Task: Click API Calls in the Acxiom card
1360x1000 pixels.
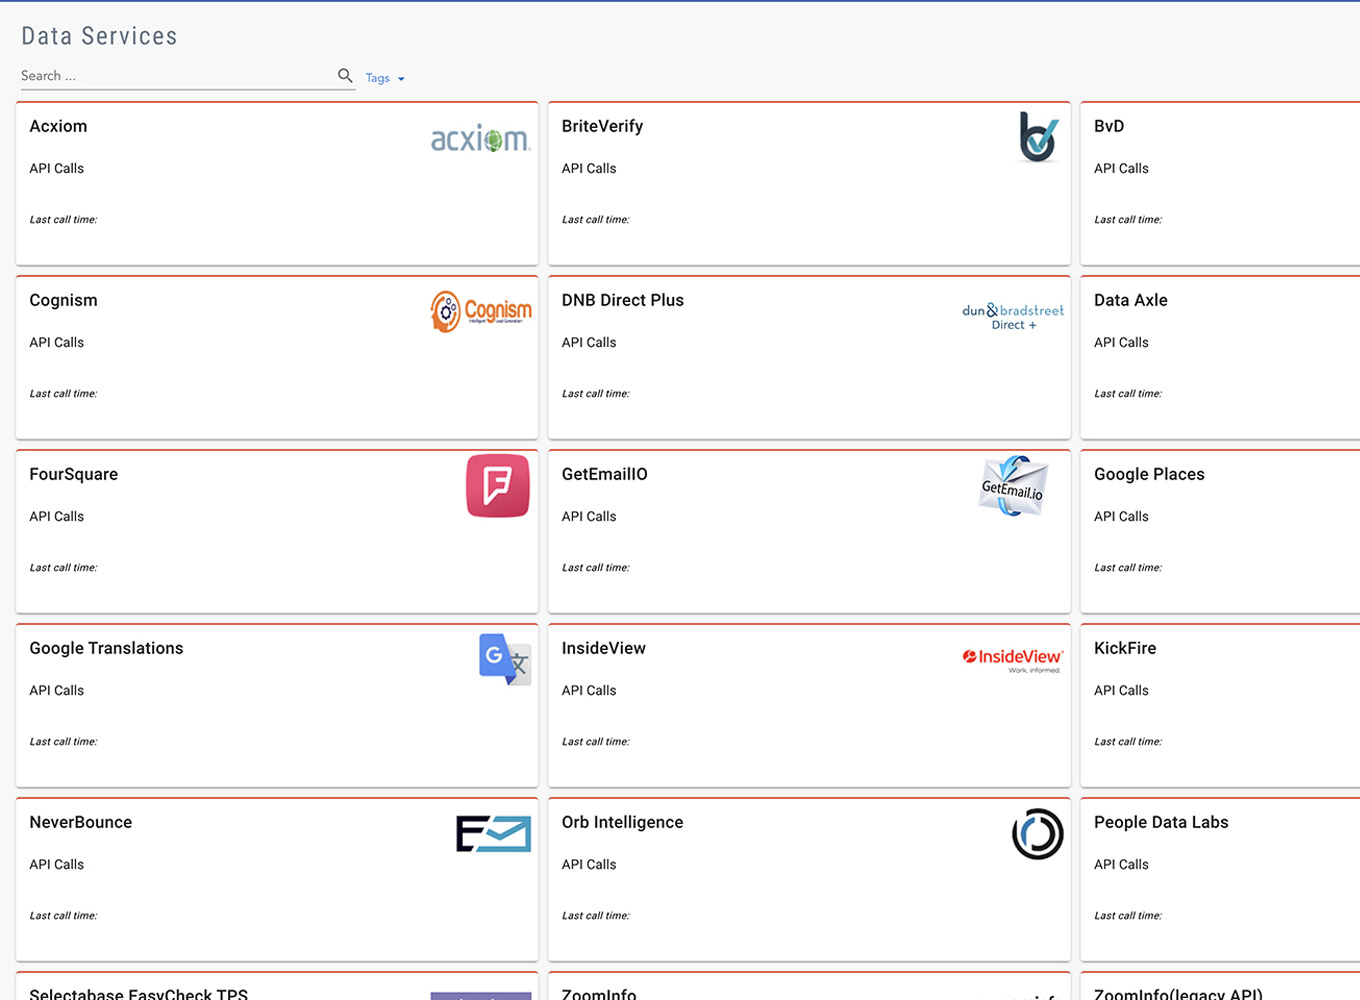Action: pos(57,168)
